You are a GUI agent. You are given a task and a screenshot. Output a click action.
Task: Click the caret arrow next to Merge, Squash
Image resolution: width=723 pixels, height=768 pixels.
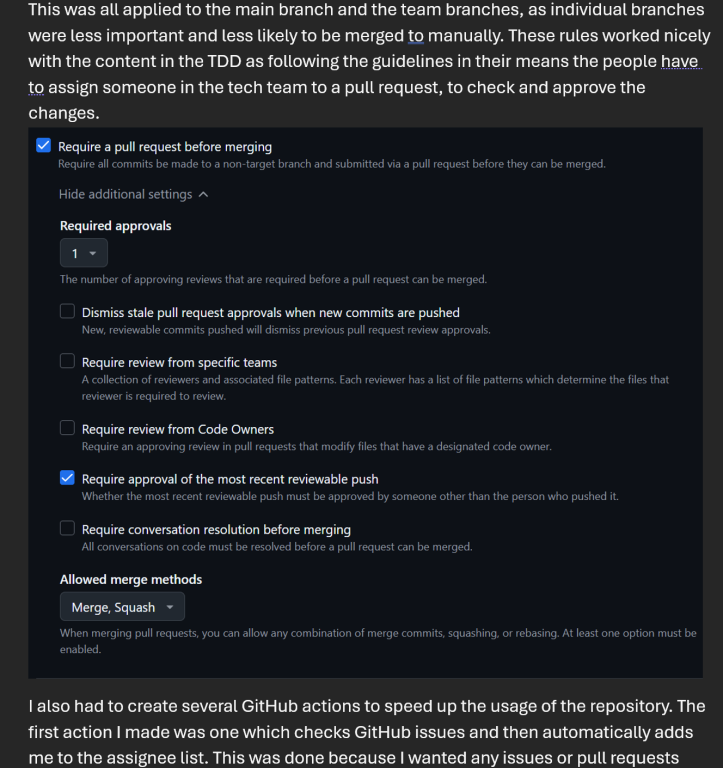pyautogui.click(x=170, y=607)
